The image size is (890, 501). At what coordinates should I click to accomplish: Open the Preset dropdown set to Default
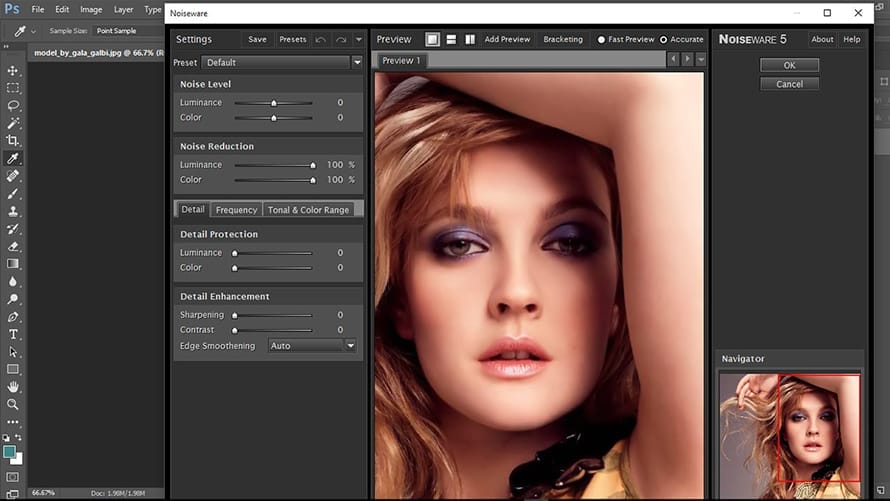pyautogui.click(x=281, y=62)
